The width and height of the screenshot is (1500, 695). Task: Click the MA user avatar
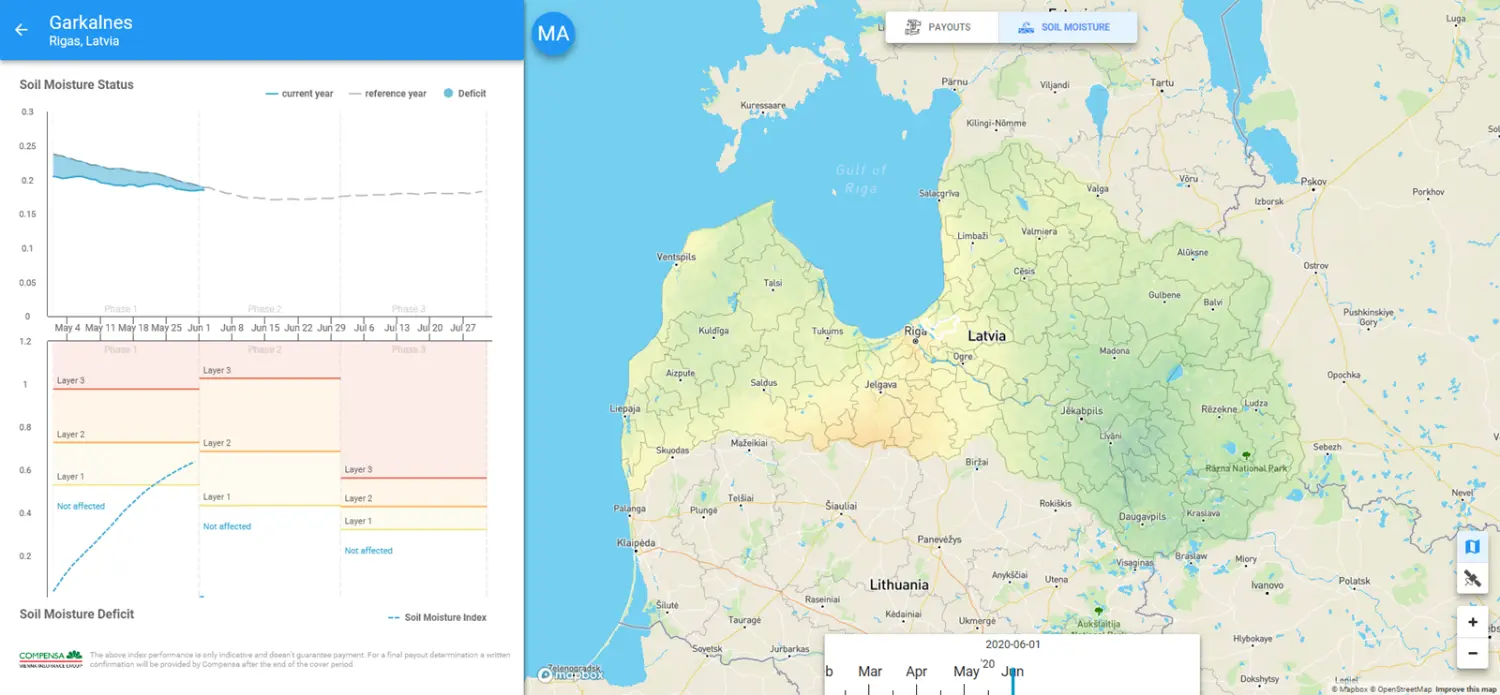click(554, 33)
